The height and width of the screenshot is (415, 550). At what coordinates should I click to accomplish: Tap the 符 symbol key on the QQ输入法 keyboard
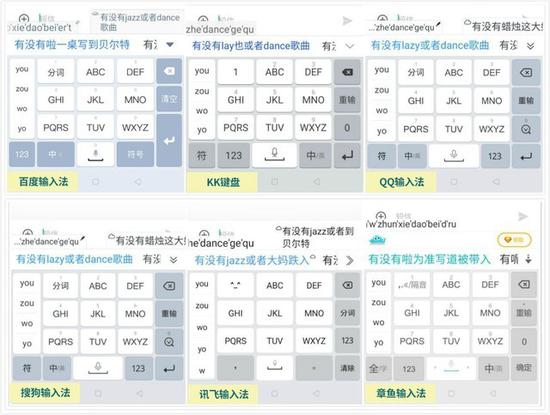tap(381, 156)
